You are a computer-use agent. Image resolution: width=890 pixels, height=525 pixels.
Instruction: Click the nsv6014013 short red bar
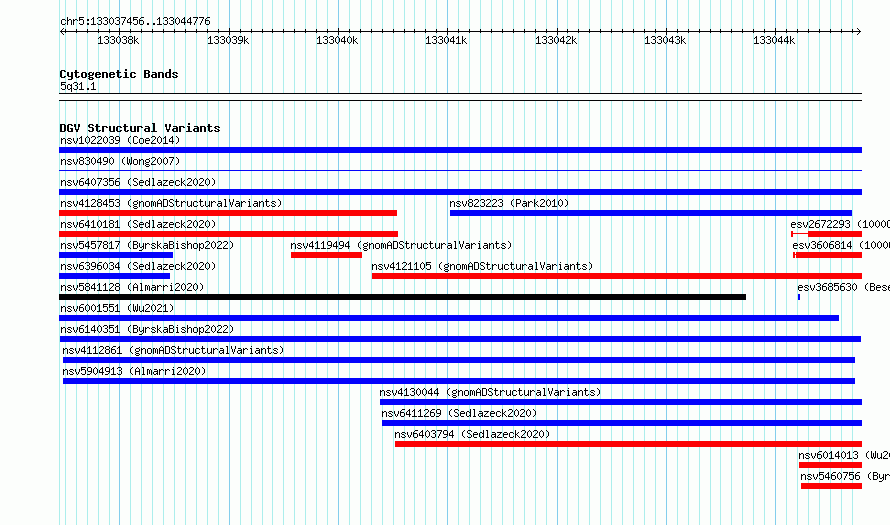pyautogui.click(x=830, y=465)
